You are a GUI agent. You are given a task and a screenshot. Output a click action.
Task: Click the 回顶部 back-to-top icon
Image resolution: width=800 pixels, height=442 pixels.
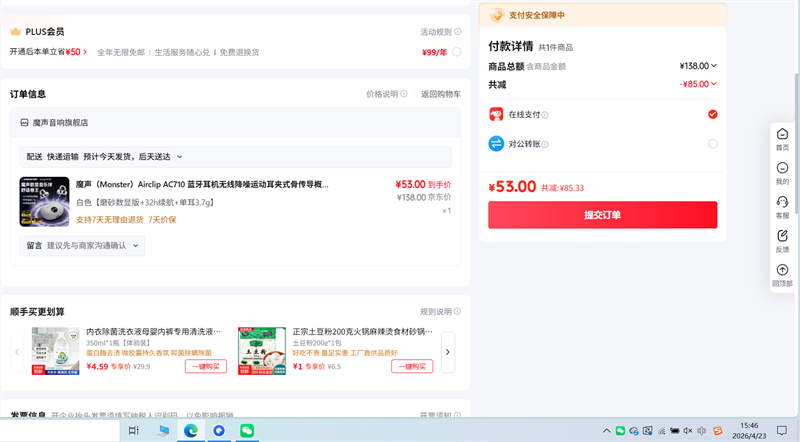(782, 269)
